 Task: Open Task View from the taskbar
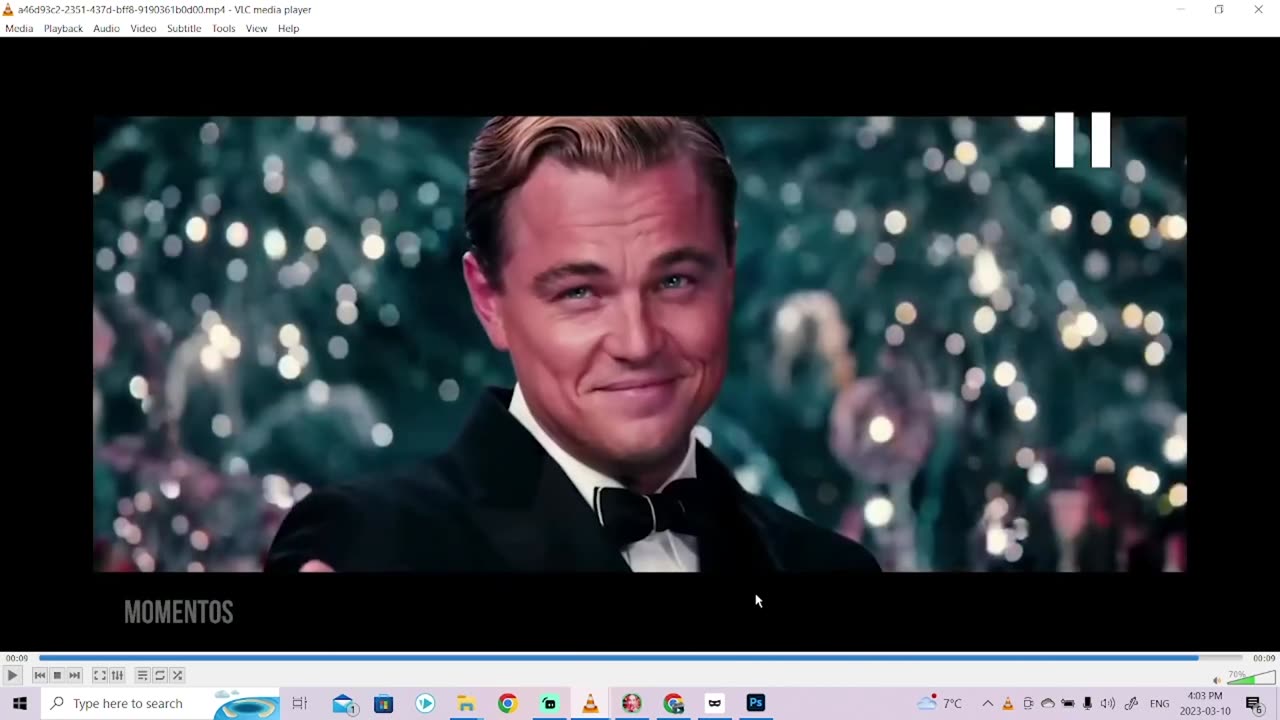point(300,704)
